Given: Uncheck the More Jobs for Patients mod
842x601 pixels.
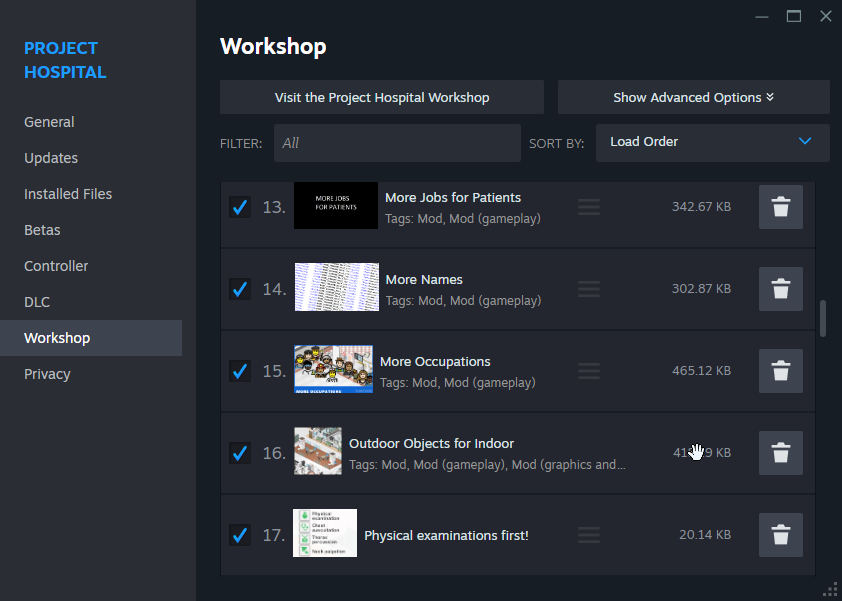Looking at the screenshot, I should coord(239,207).
